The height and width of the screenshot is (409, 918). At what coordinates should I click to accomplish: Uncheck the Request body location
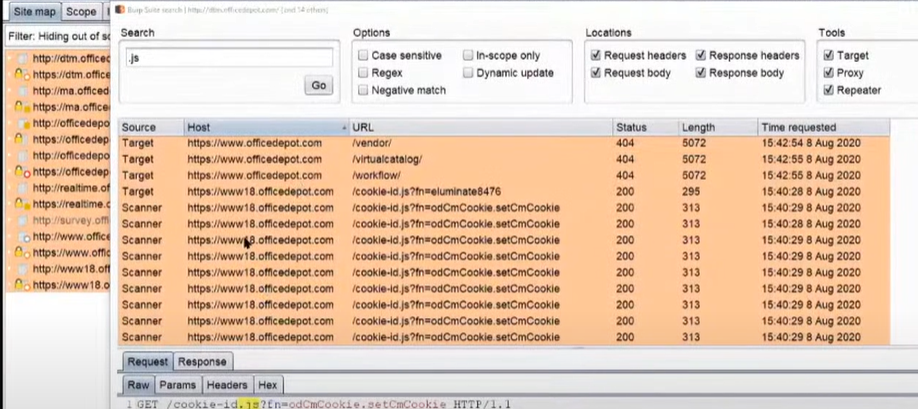(595, 73)
